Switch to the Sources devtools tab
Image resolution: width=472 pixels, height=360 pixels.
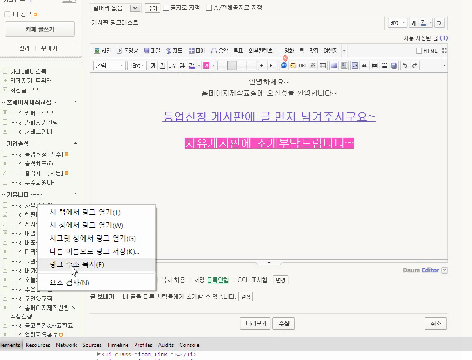[x=92, y=345]
